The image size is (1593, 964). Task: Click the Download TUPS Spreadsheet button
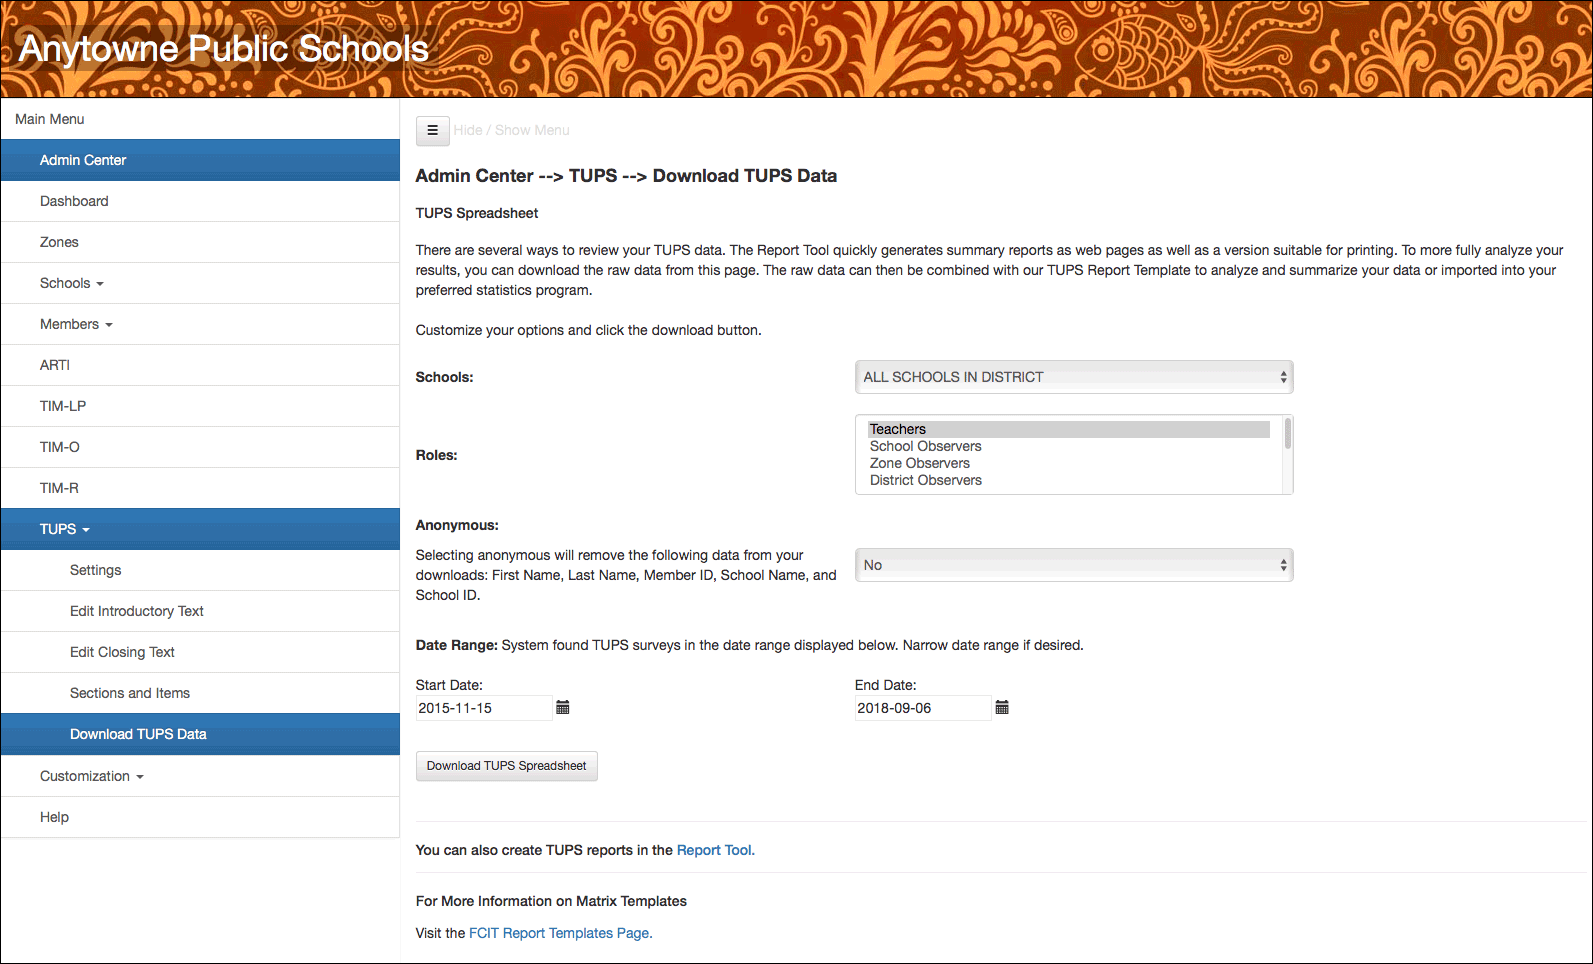click(506, 766)
